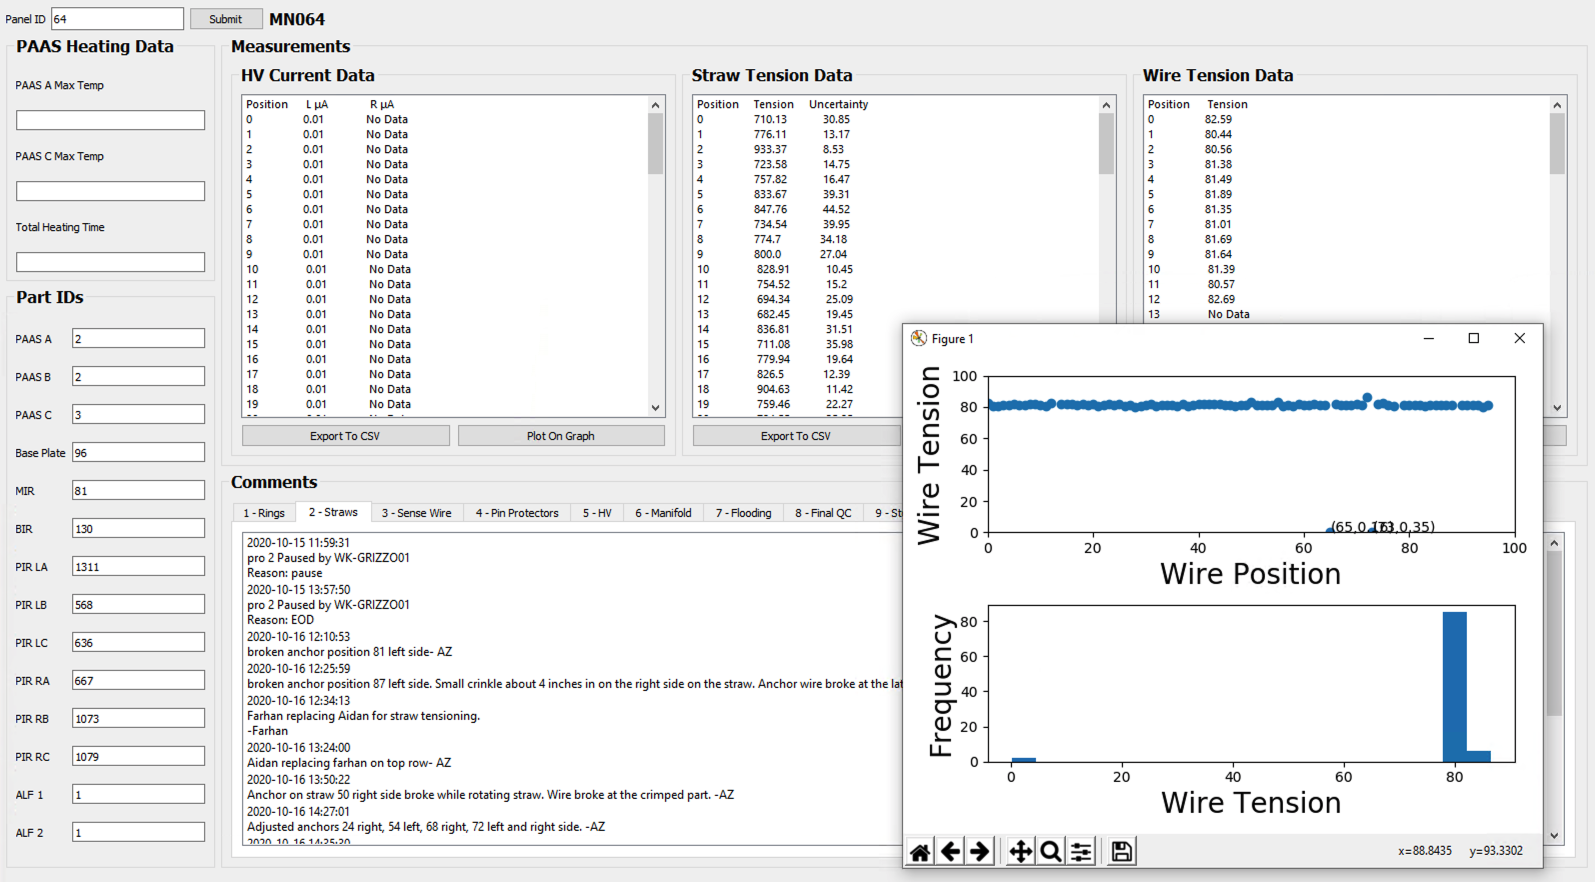
Task: Save the figure with the disk icon
Action: pos(1121,851)
